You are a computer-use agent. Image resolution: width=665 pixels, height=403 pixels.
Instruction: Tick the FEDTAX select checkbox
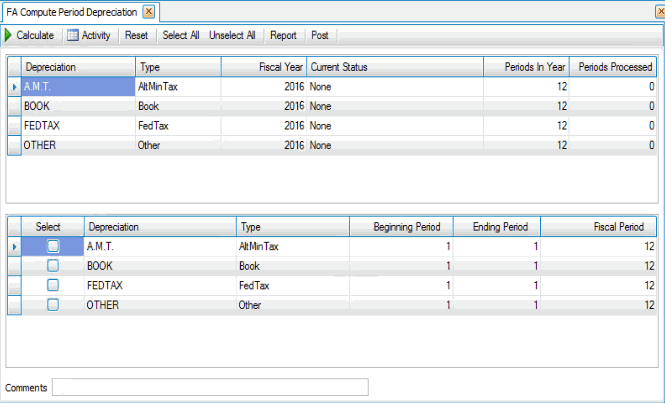pos(53,285)
